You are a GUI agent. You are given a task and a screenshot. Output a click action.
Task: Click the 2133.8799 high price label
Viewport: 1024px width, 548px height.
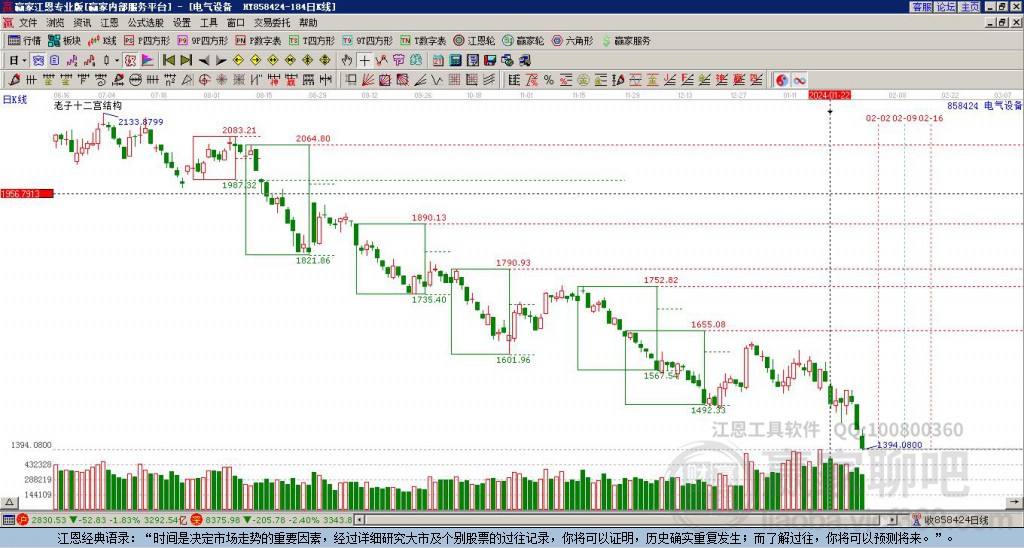(140, 122)
